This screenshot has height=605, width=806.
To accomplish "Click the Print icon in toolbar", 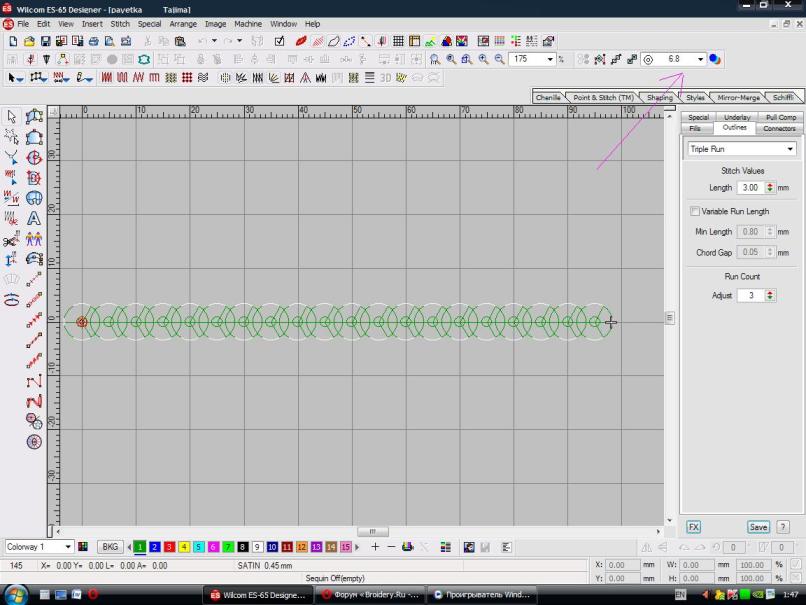I will pyautogui.click(x=93, y=41).
